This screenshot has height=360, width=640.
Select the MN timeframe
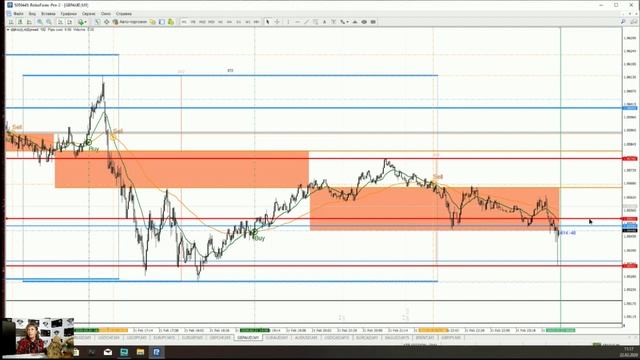click(256, 22)
